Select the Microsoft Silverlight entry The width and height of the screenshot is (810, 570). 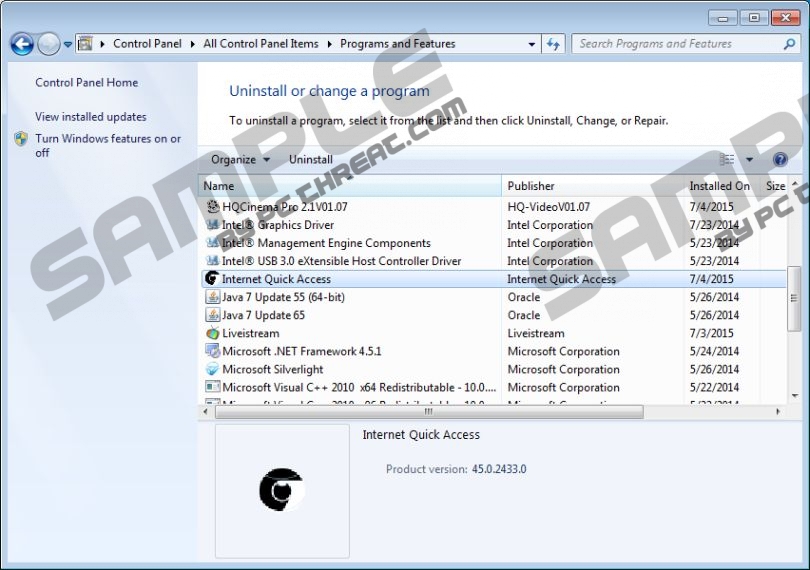273,369
